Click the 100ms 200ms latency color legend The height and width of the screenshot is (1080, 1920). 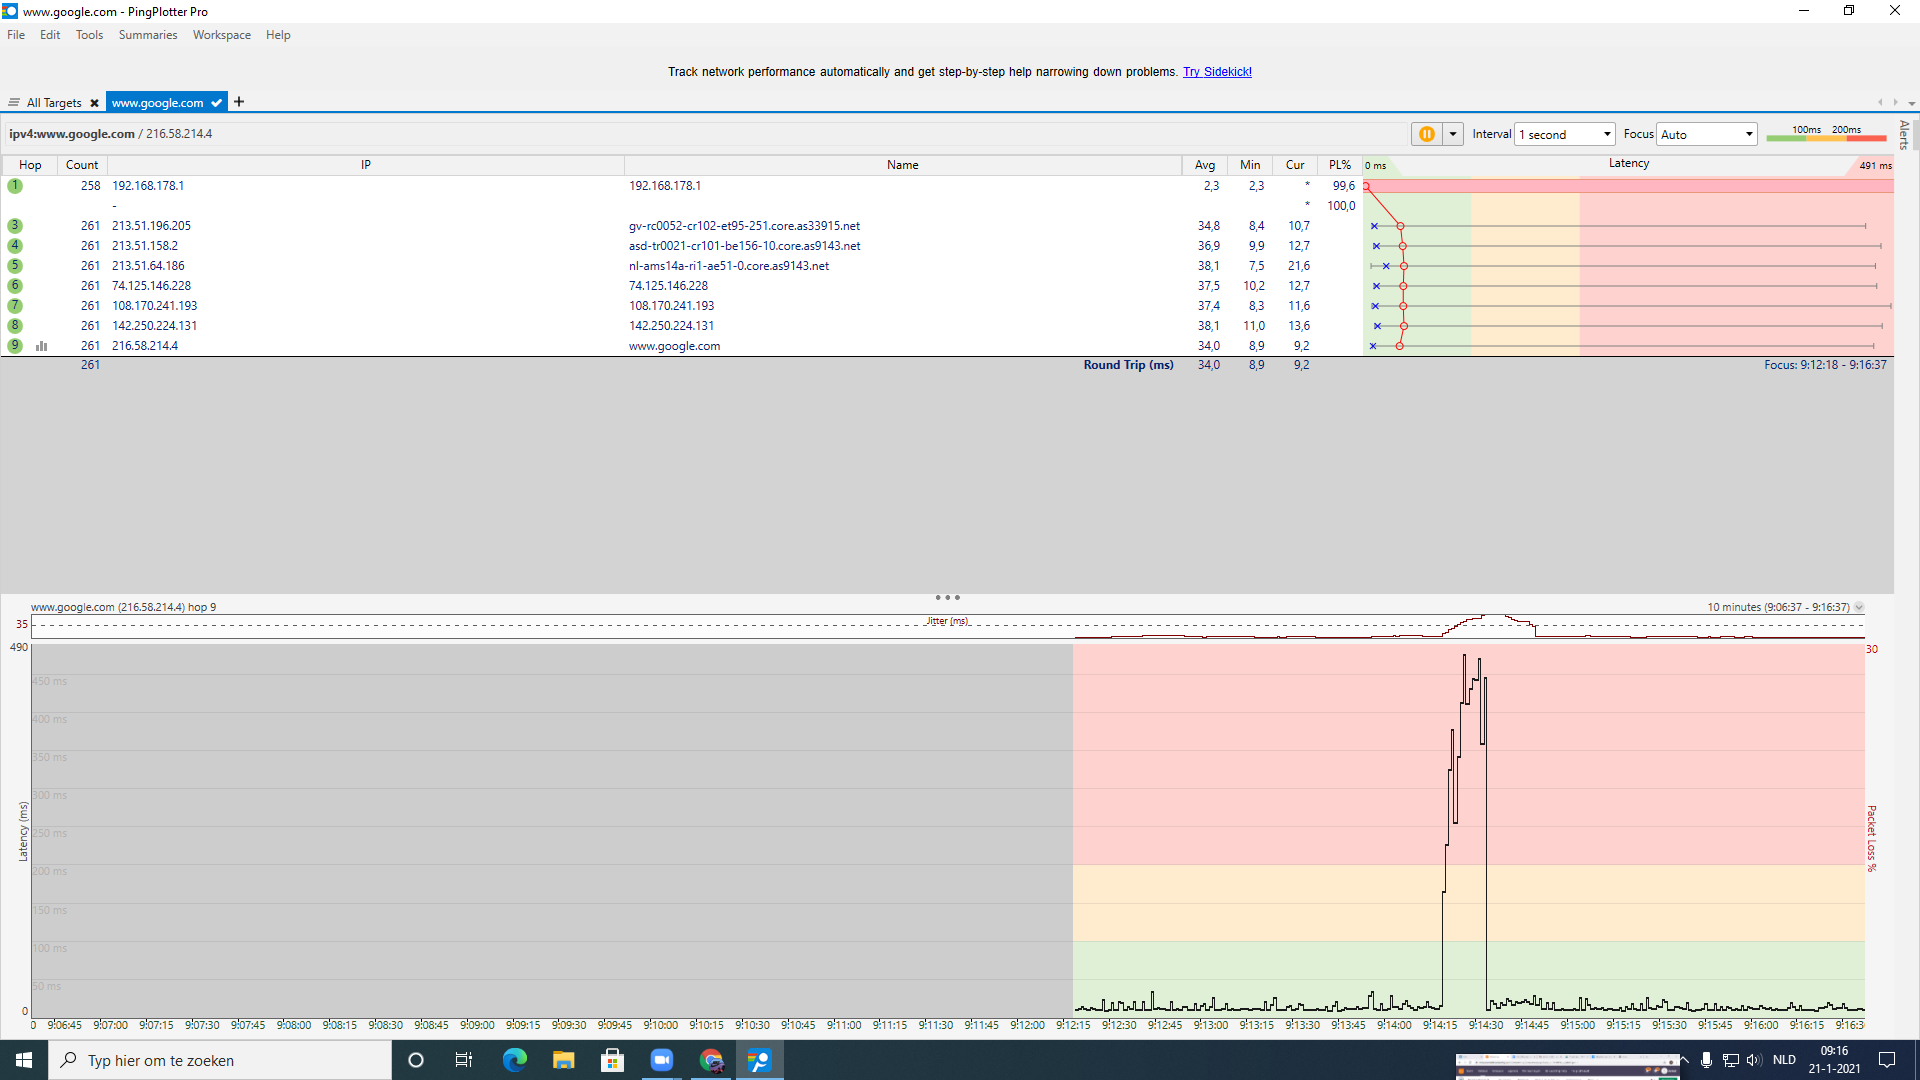coord(1826,133)
